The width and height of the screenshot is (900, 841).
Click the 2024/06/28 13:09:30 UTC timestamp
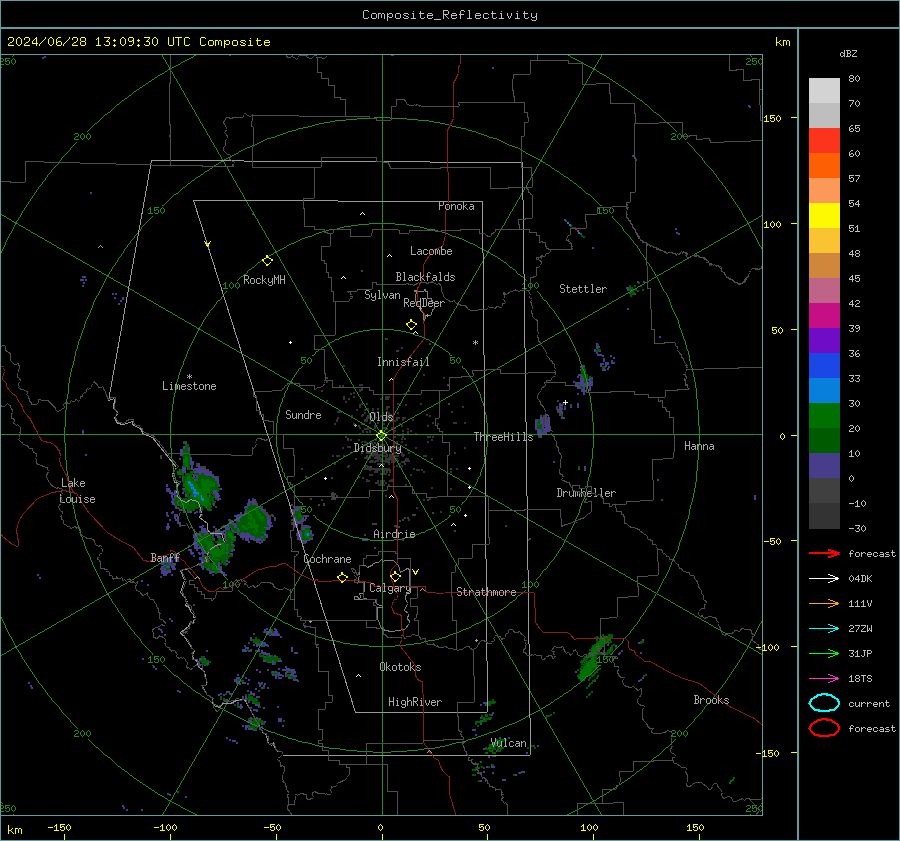tap(138, 42)
